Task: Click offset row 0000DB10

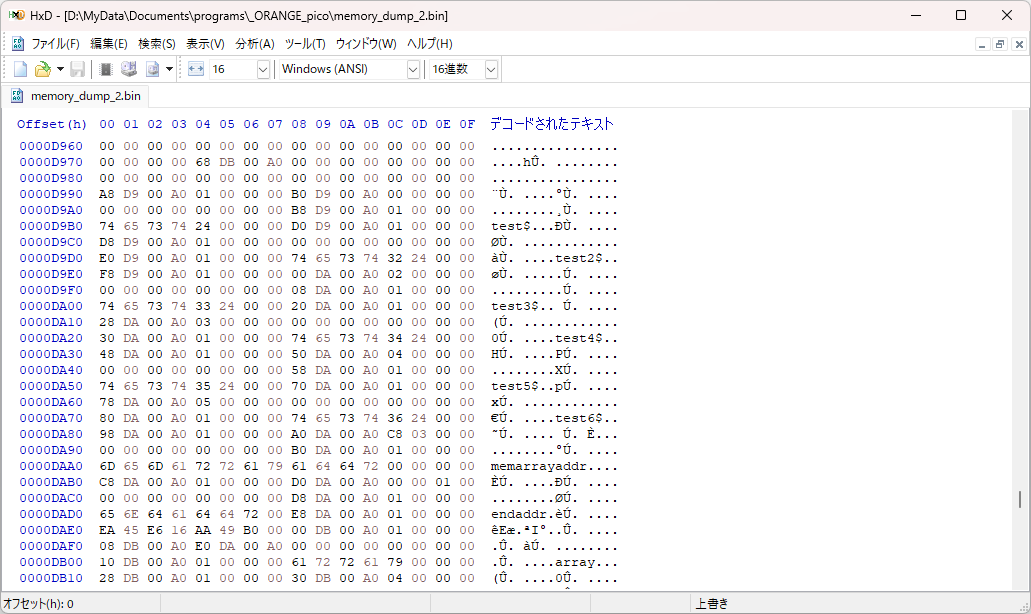Action: point(51,579)
